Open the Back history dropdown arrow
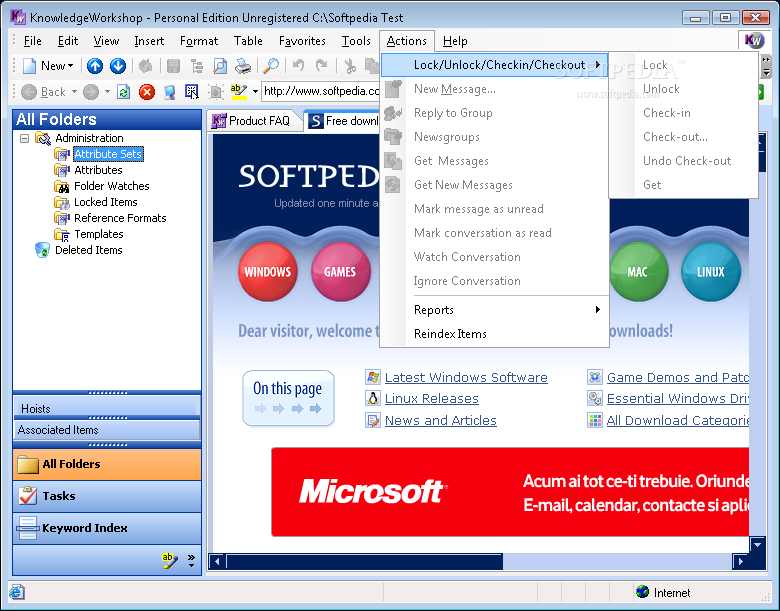 74,92
